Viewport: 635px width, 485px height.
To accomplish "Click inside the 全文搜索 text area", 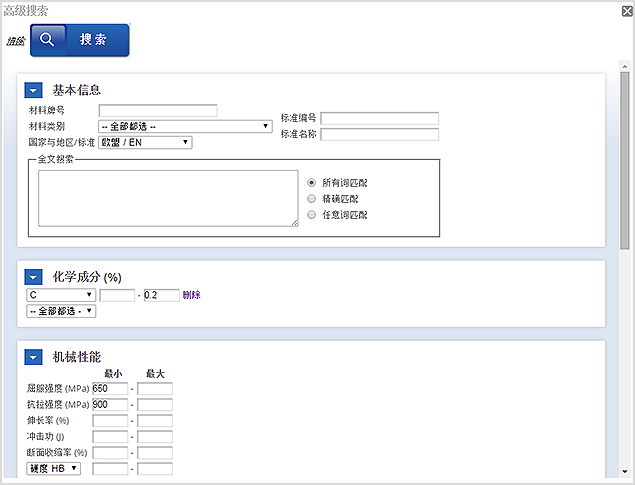I will 168,198.
